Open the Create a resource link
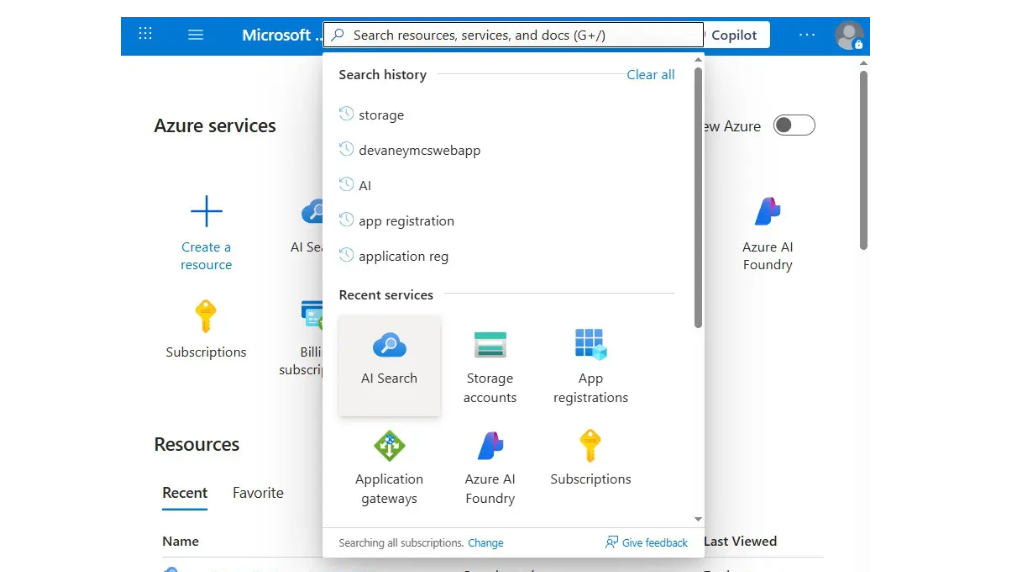Viewport: 1026px width, 572px height. (206, 256)
